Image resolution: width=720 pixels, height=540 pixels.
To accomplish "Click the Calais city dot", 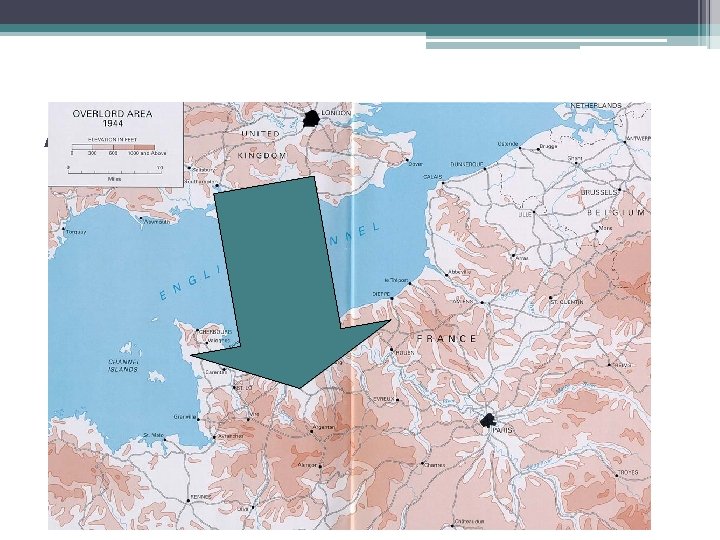I will tap(443, 183).
